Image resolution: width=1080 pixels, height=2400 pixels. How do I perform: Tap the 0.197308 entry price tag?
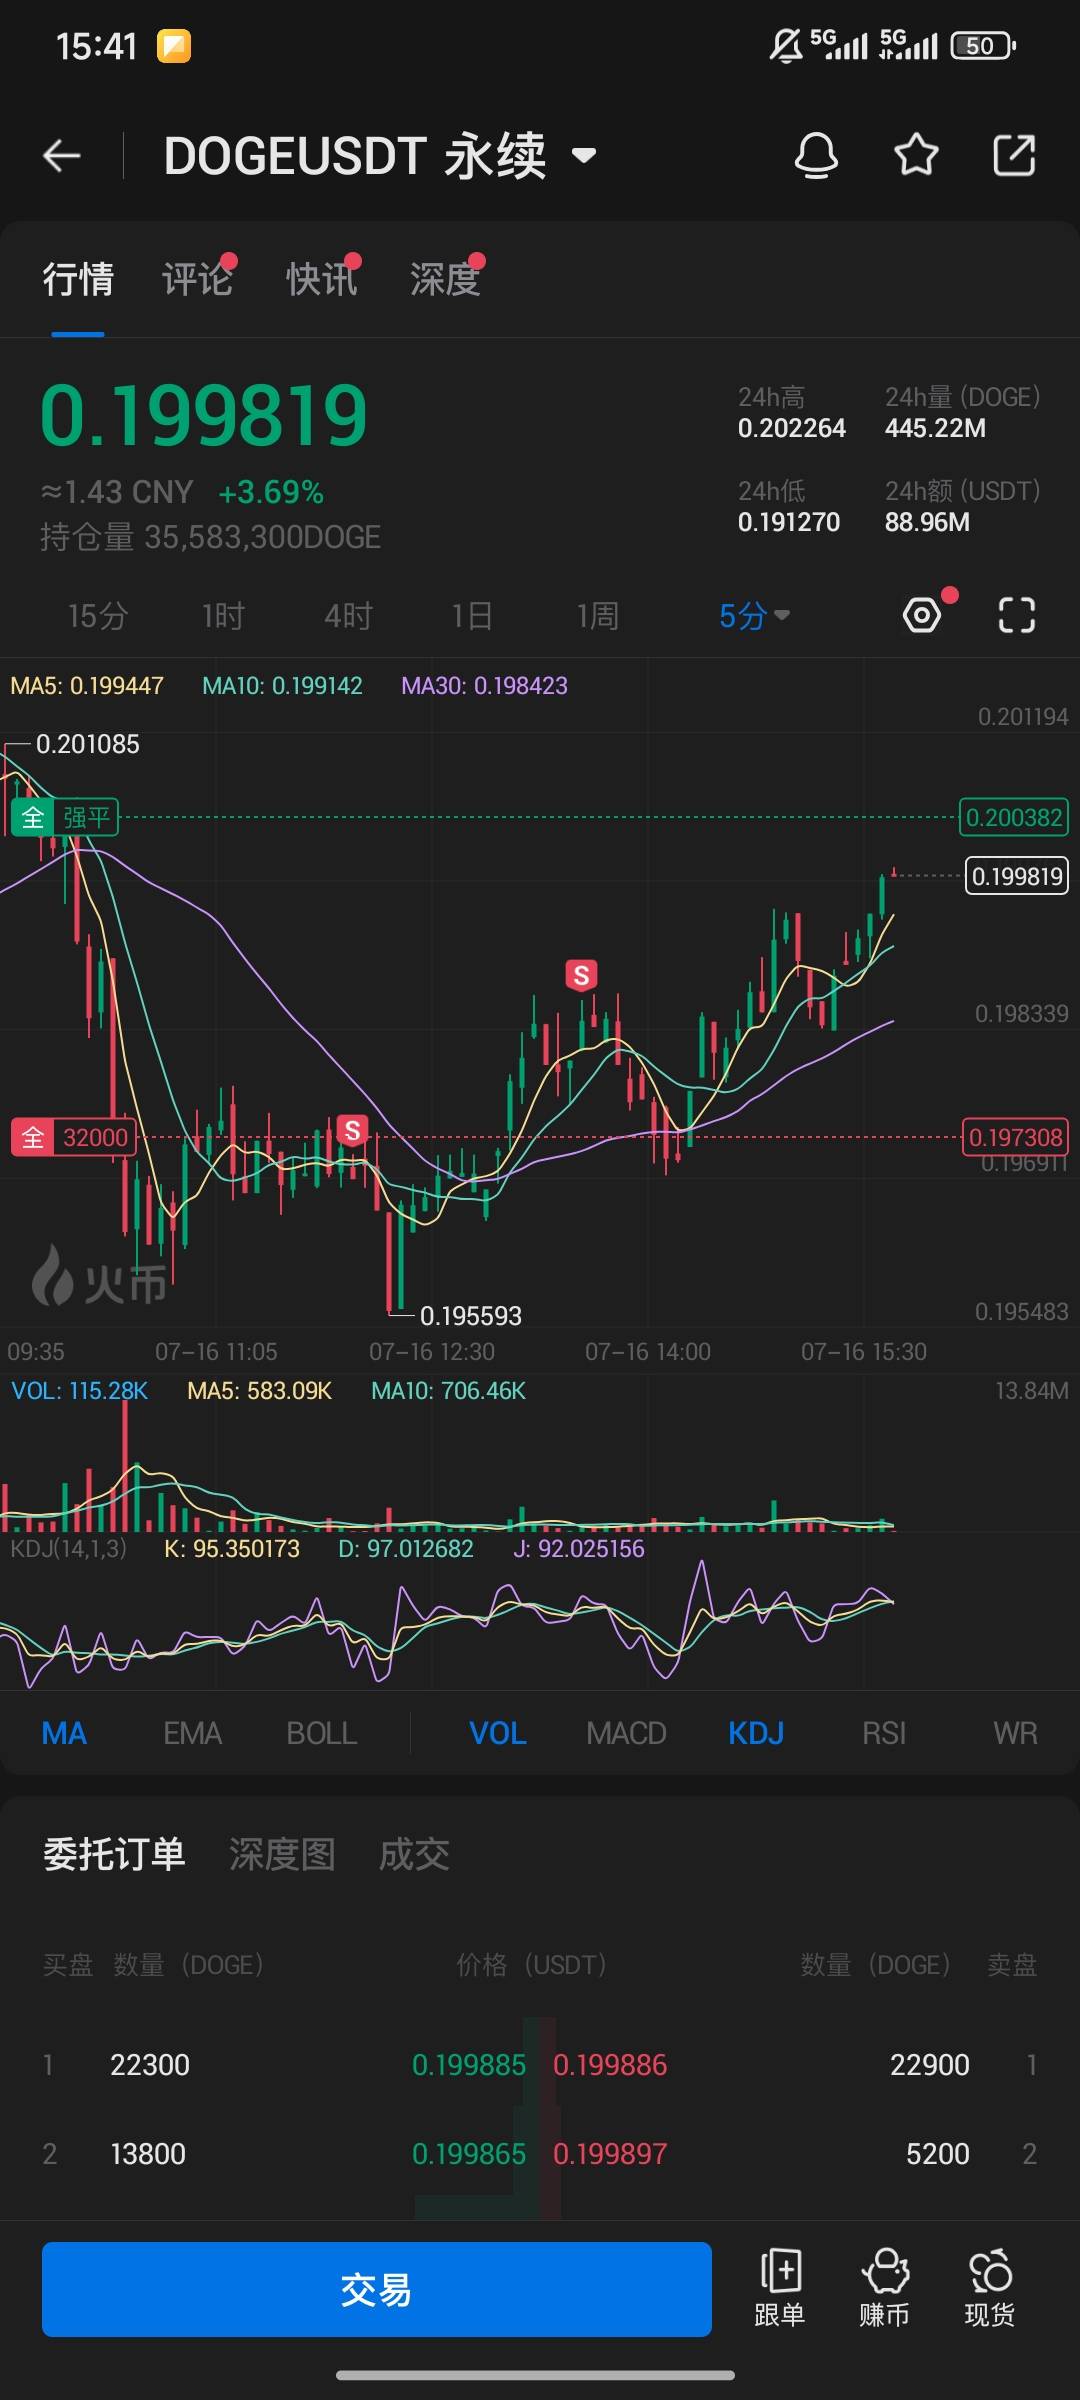1015,1137
